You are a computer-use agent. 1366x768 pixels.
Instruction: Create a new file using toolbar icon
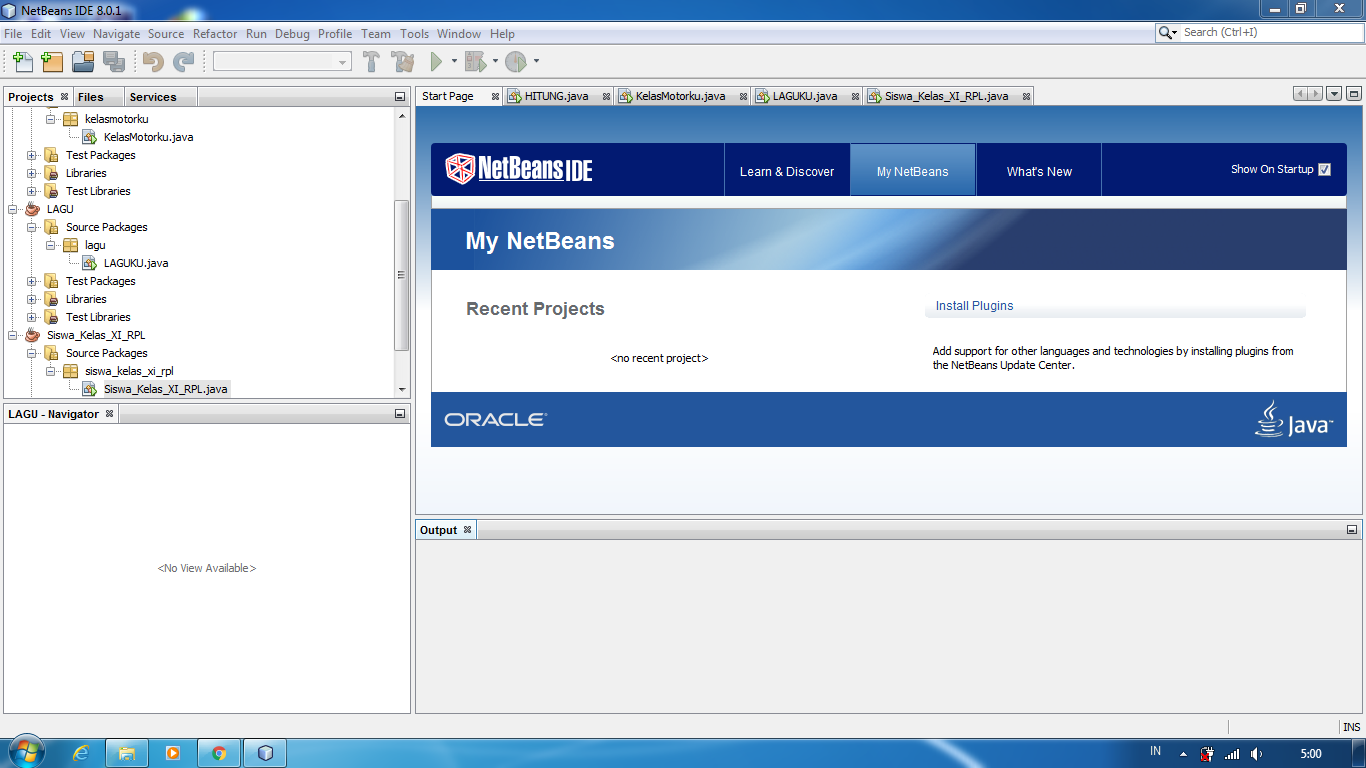pyautogui.click(x=22, y=61)
